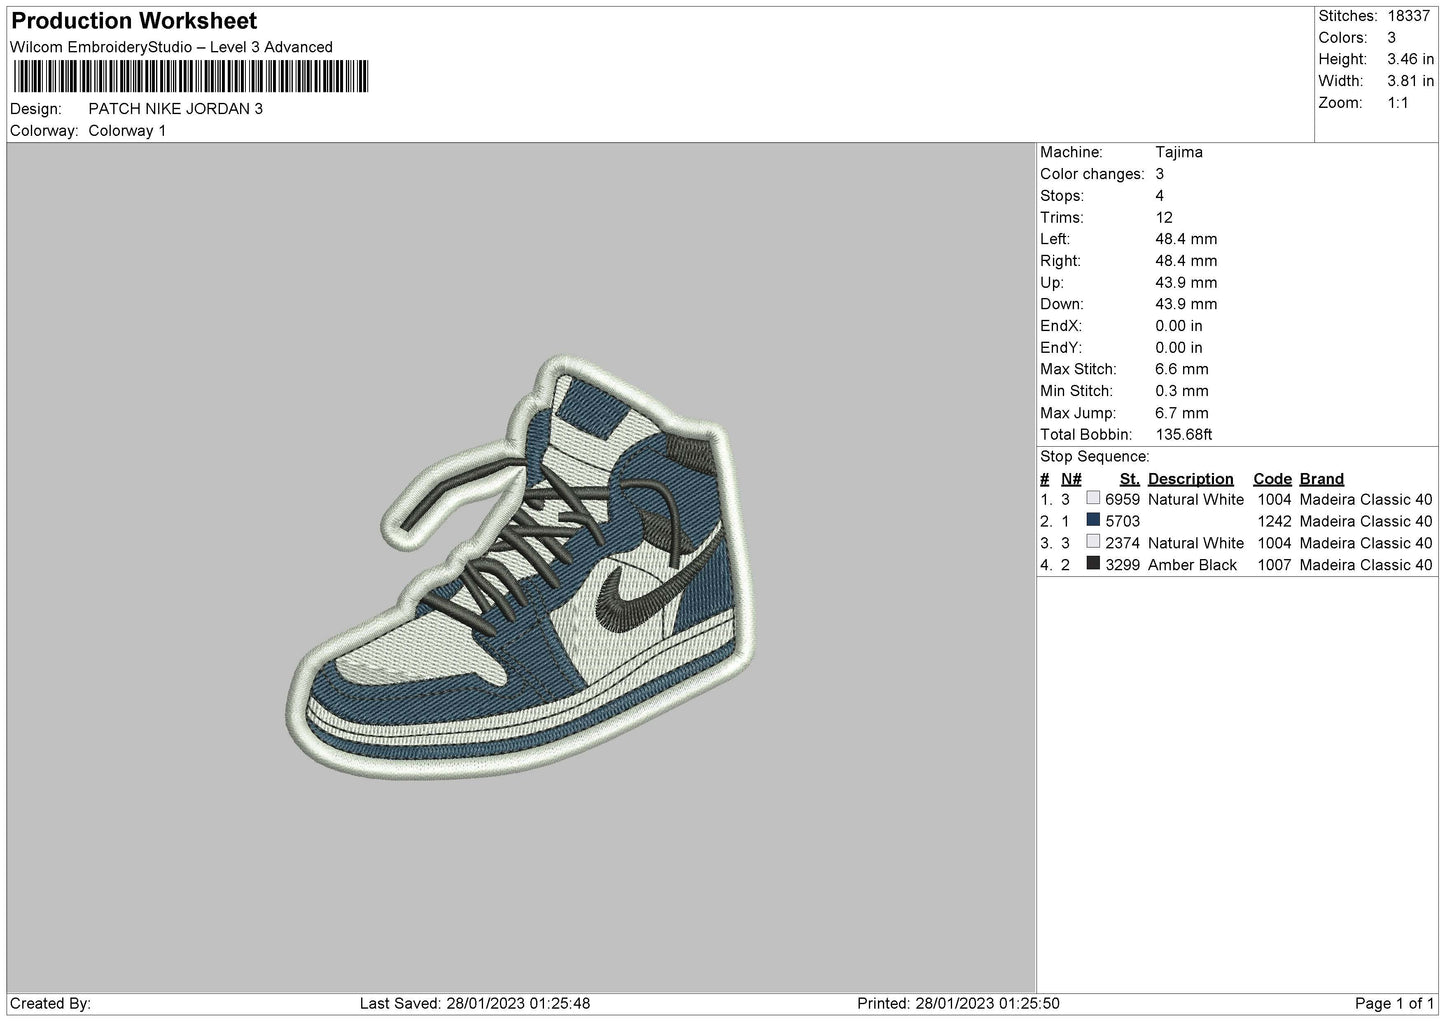Click the Max Jump value '6.7 mm'
This screenshot has width=1445, height=1021.
(x=1182, y=413)
